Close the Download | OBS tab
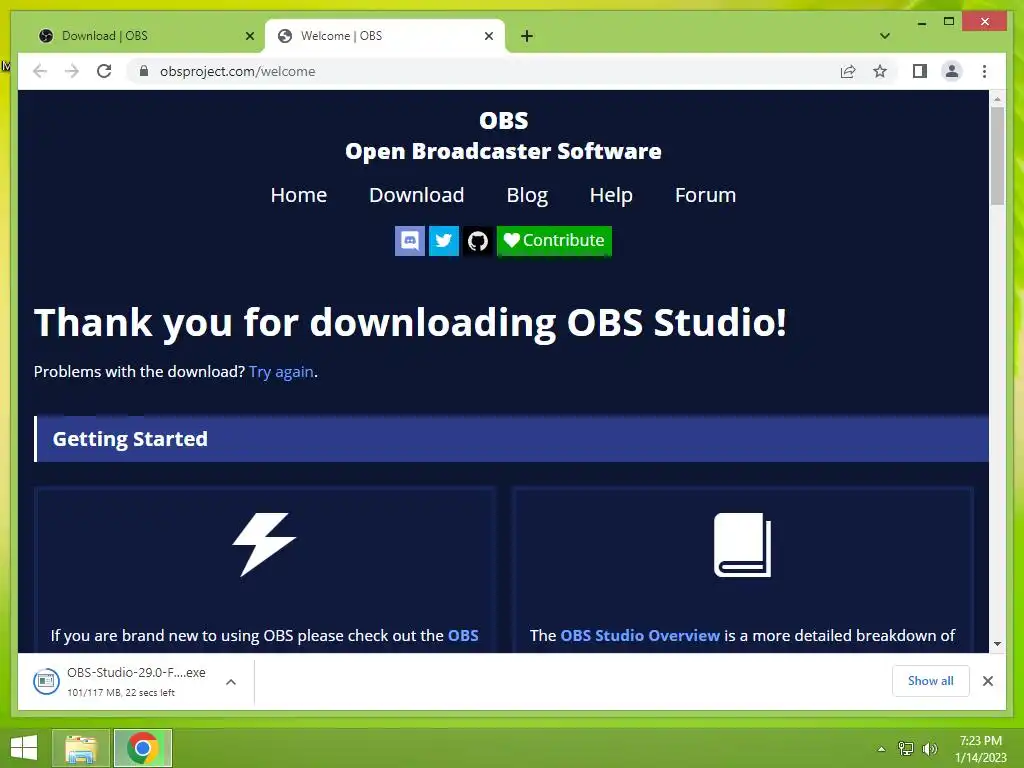The height and width of the screenshot is (768, 1024). [249, 36]
